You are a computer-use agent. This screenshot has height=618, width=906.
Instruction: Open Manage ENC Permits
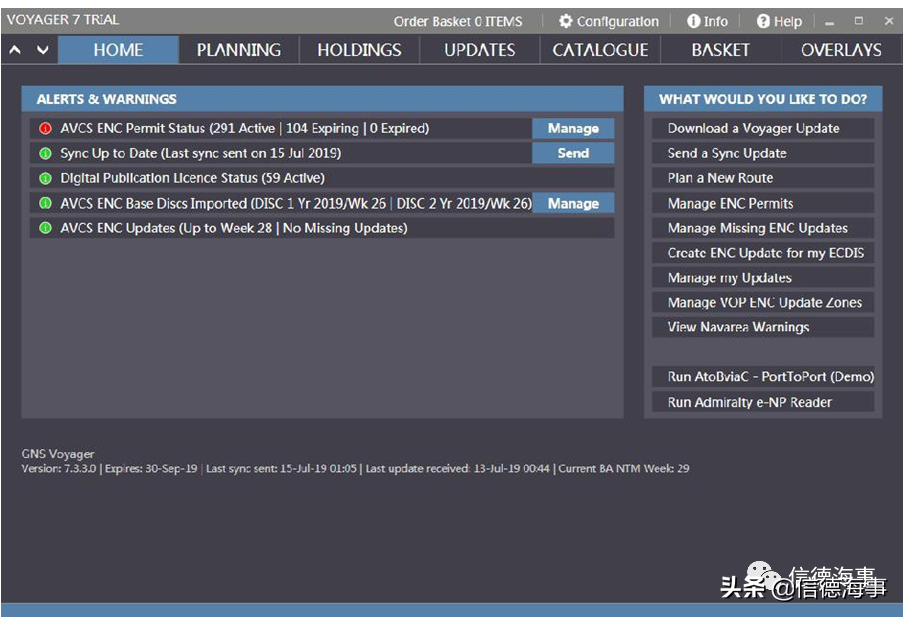click(x=763, y=203)
